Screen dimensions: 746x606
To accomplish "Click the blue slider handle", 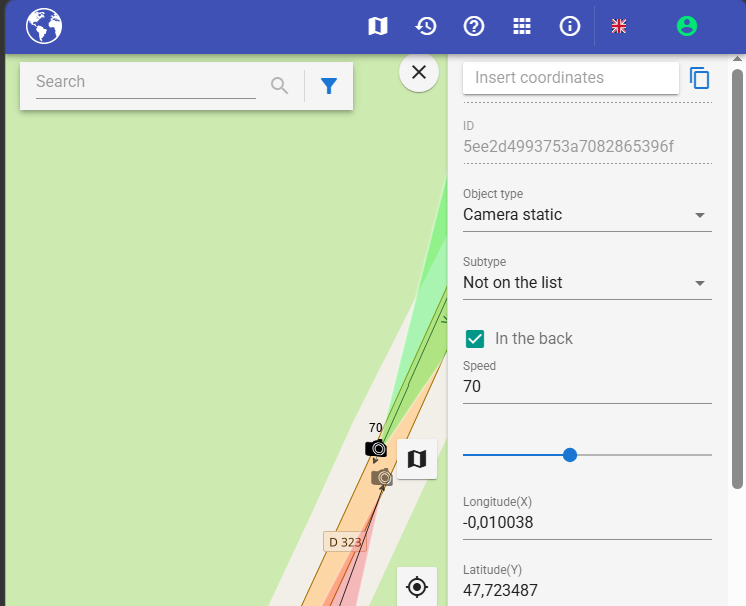I will pyautogui.click(x=569, y=455).
